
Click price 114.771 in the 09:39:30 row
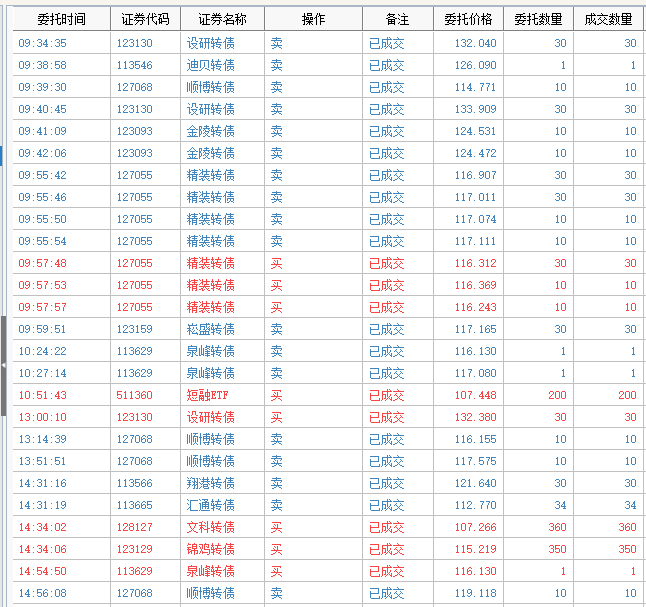475,87
